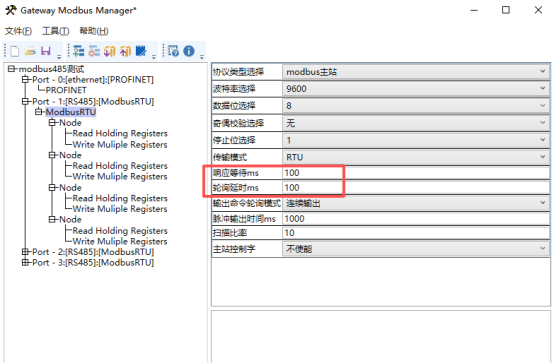This screenshot has height=364, width=554.
Task: Upload configuration with up-arrow icon
Action: (x=125, y=51)
